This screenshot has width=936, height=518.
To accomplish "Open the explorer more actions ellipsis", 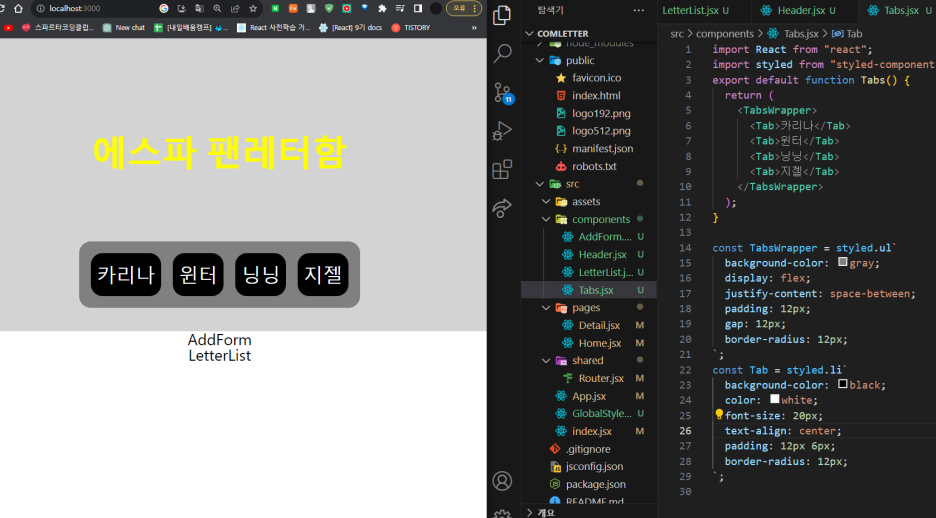I will 639,10.
